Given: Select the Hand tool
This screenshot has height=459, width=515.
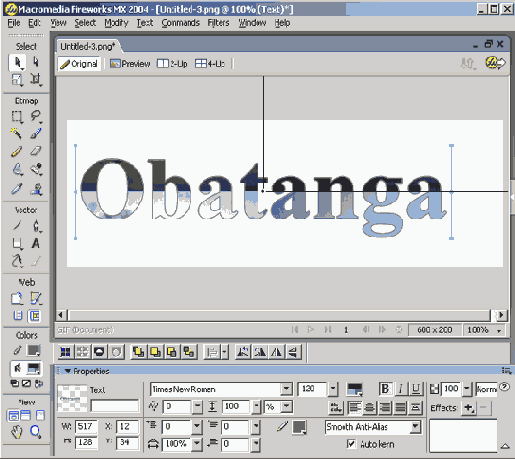Looking at the screenshot, I should click(x=16, y=432).
